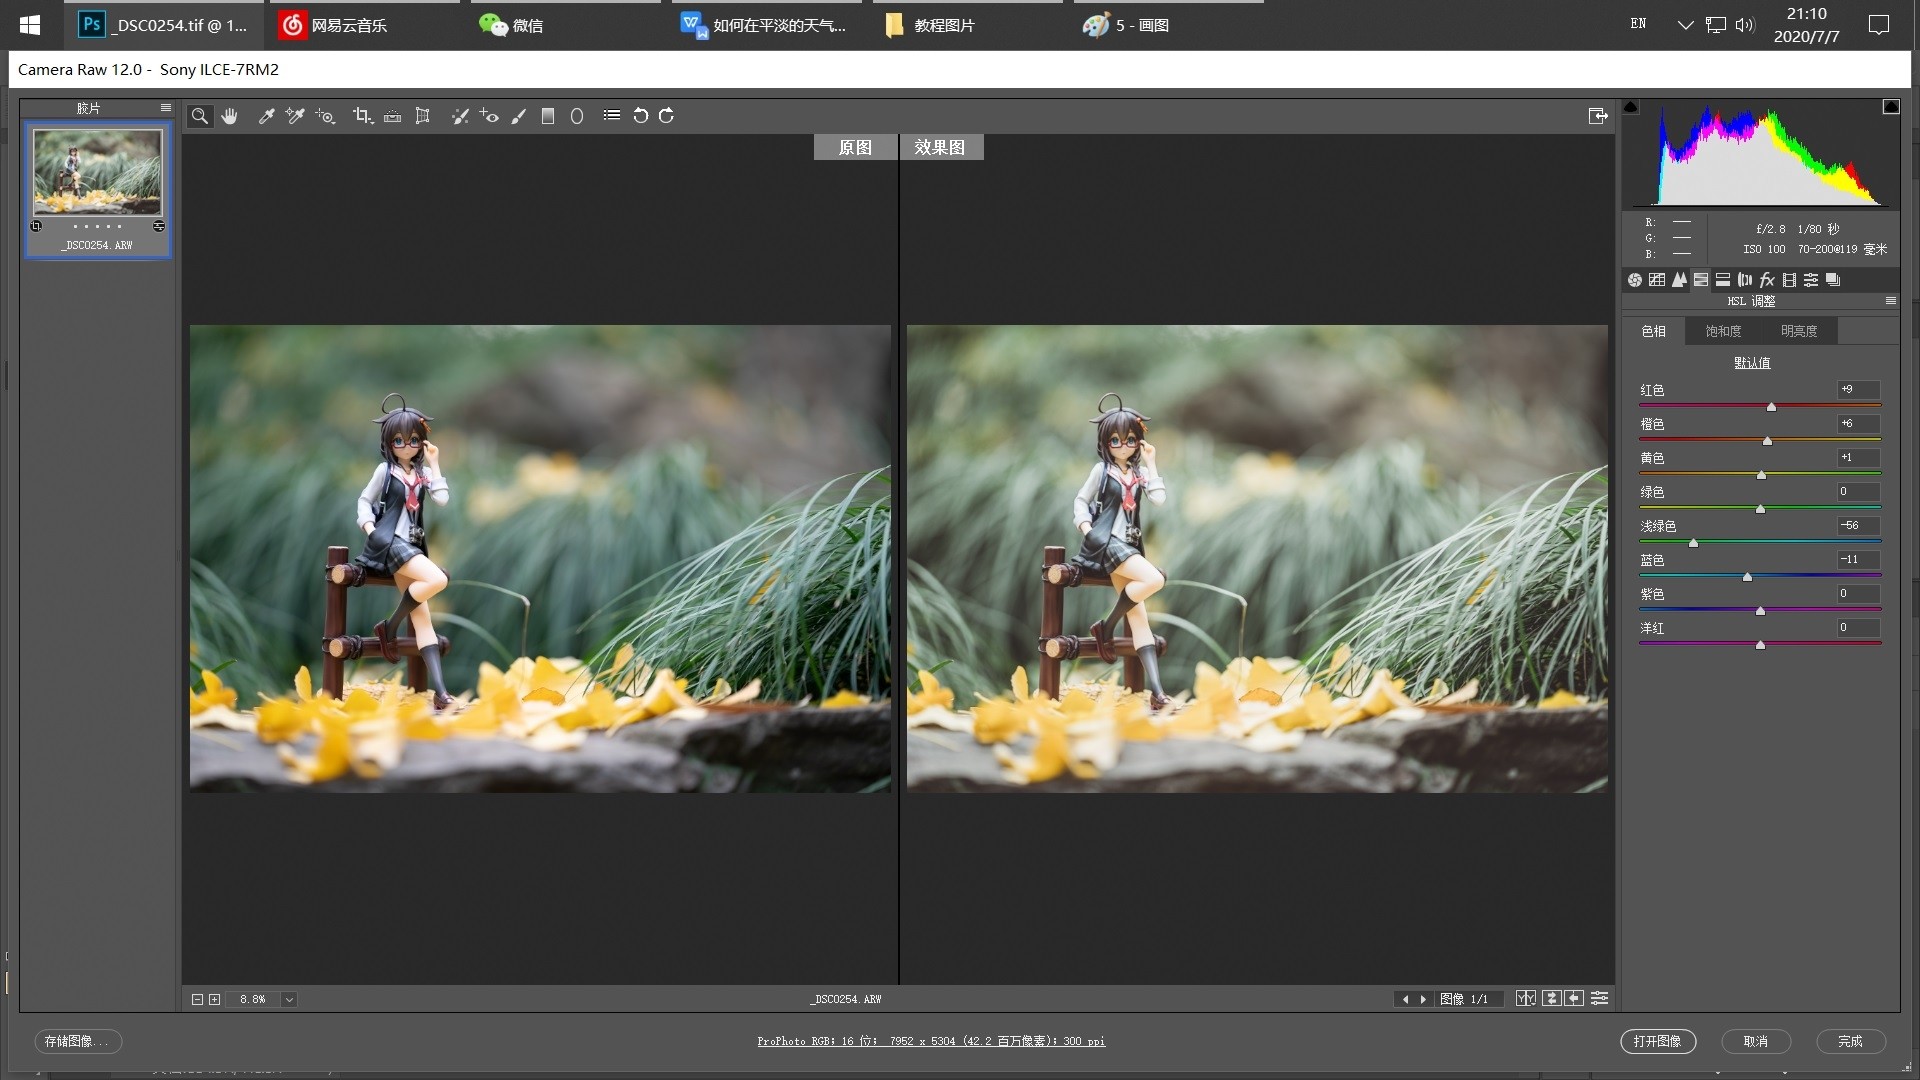Click the 取消 button

click(x=1756, y=1041)
